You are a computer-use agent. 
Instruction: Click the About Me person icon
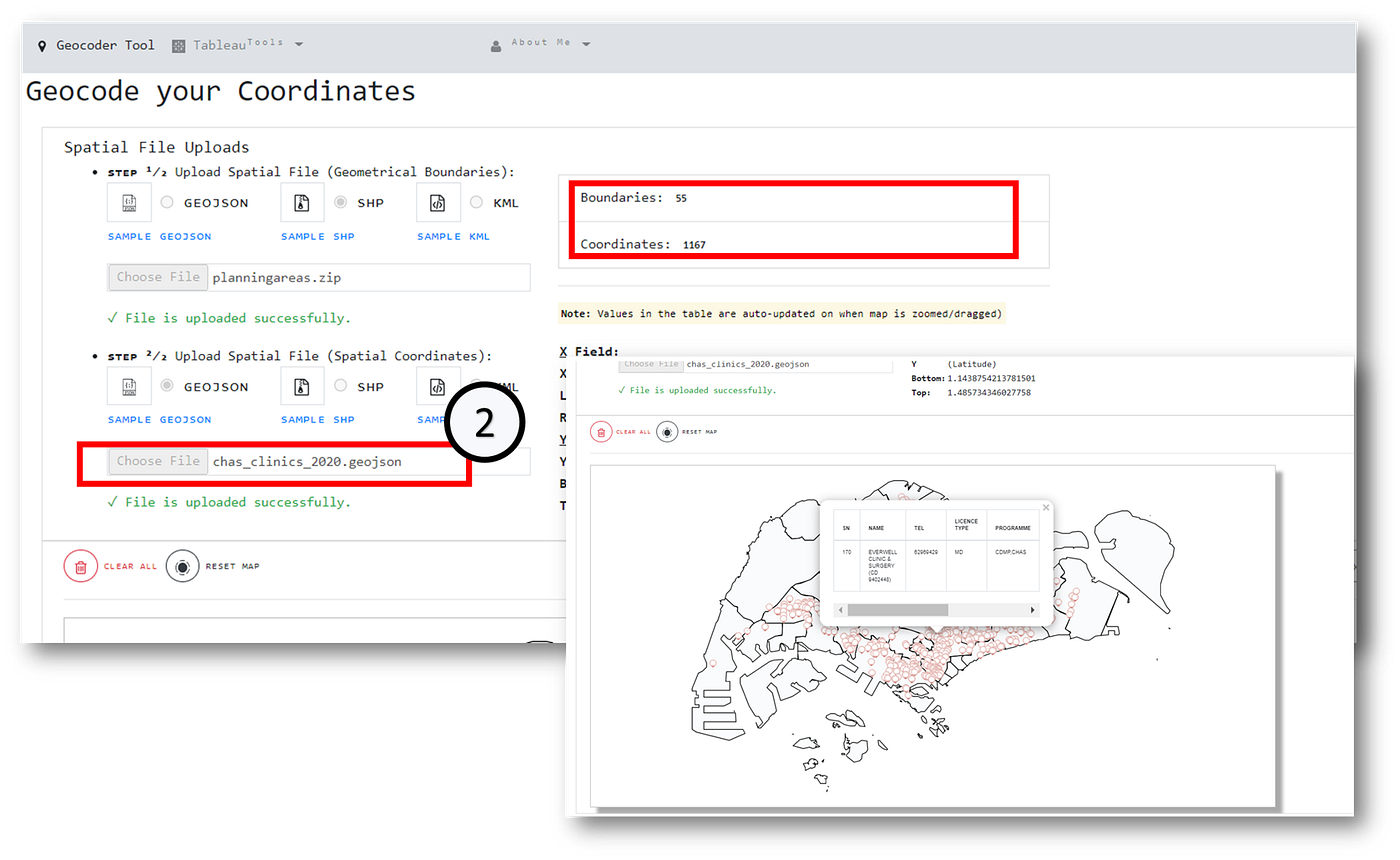(x=496, y=46)
